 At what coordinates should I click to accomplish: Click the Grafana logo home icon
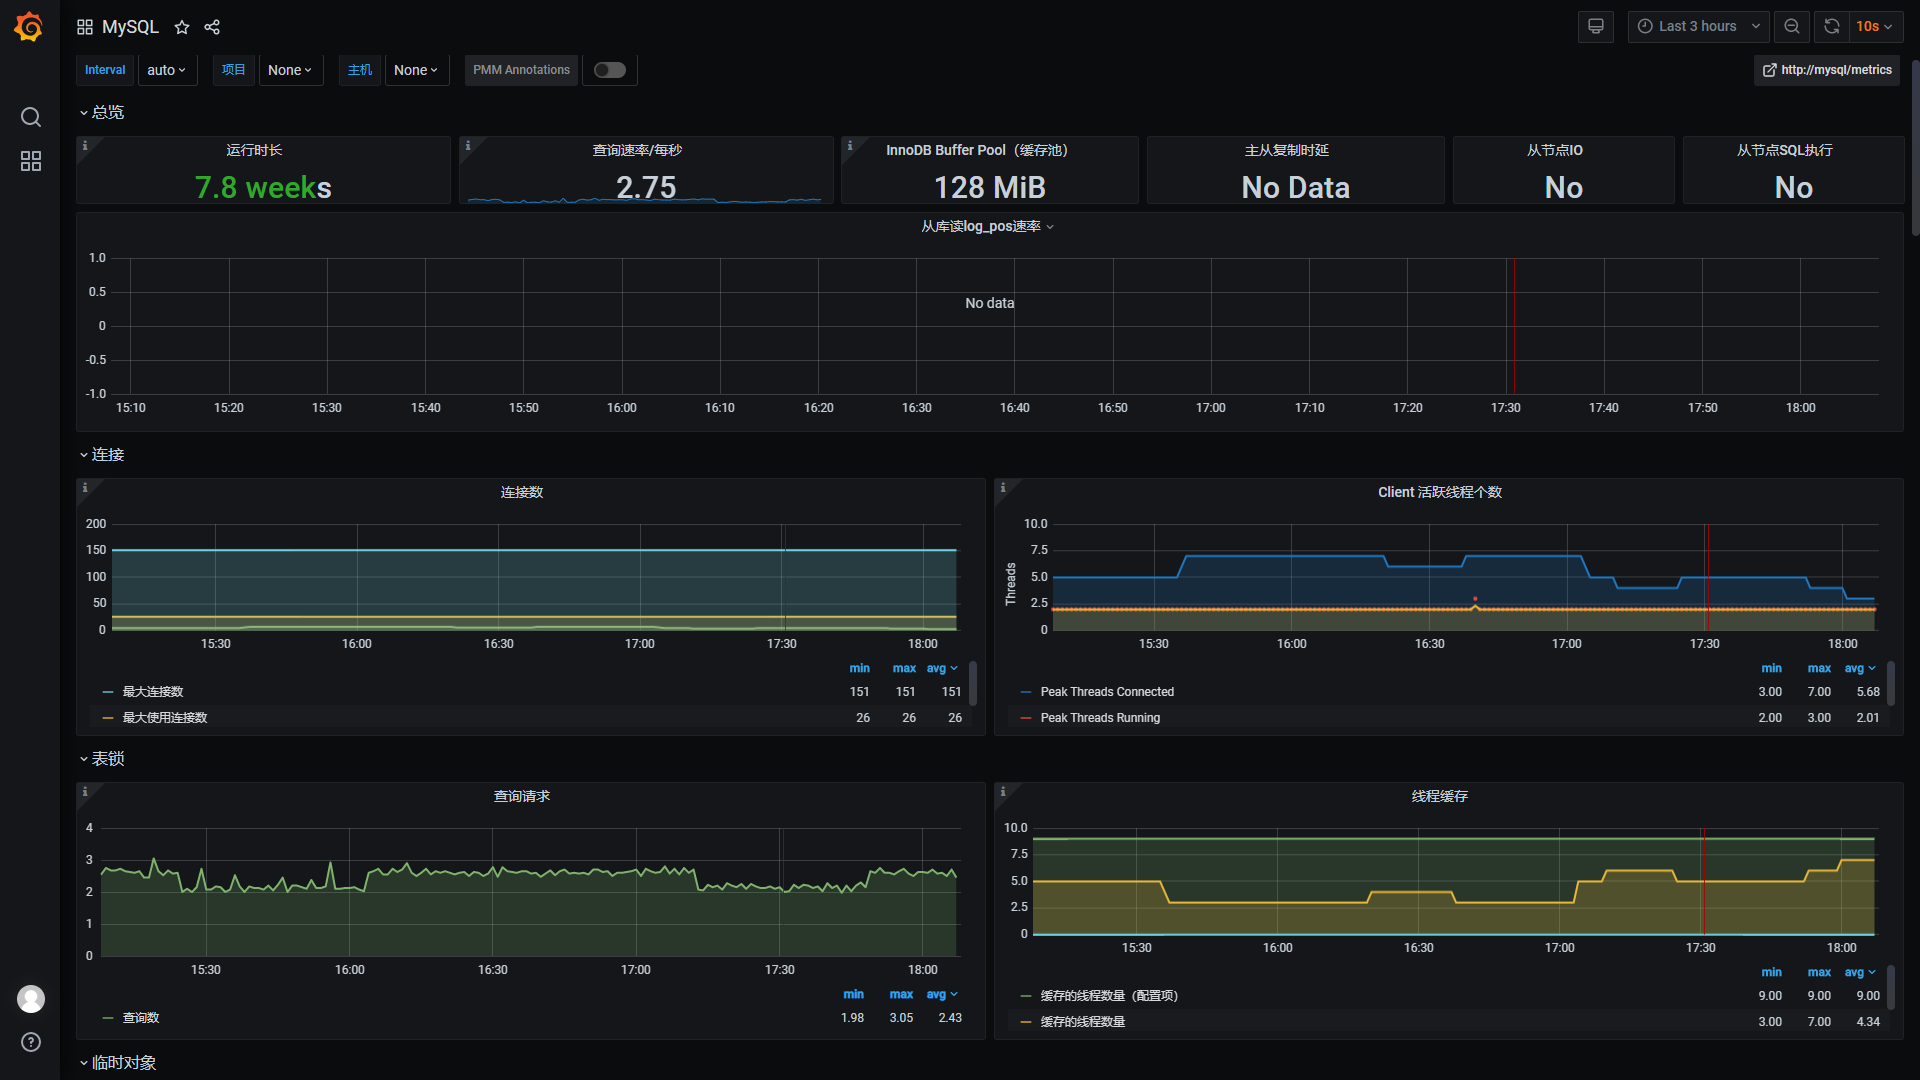29,27
